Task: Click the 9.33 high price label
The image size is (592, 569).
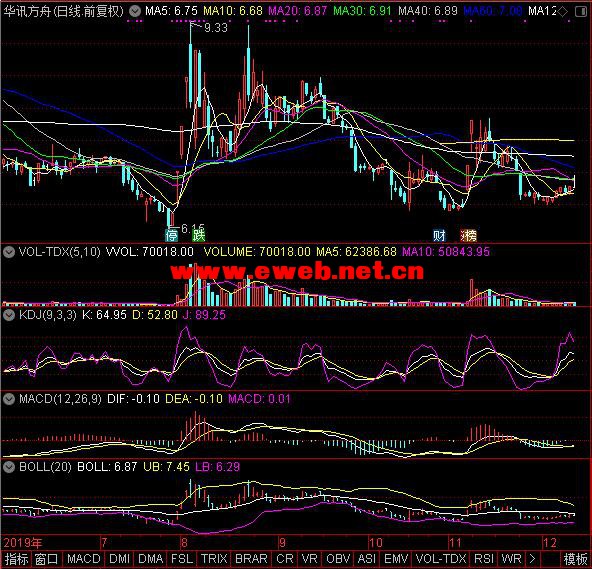Action: click(x=216, y=28)
